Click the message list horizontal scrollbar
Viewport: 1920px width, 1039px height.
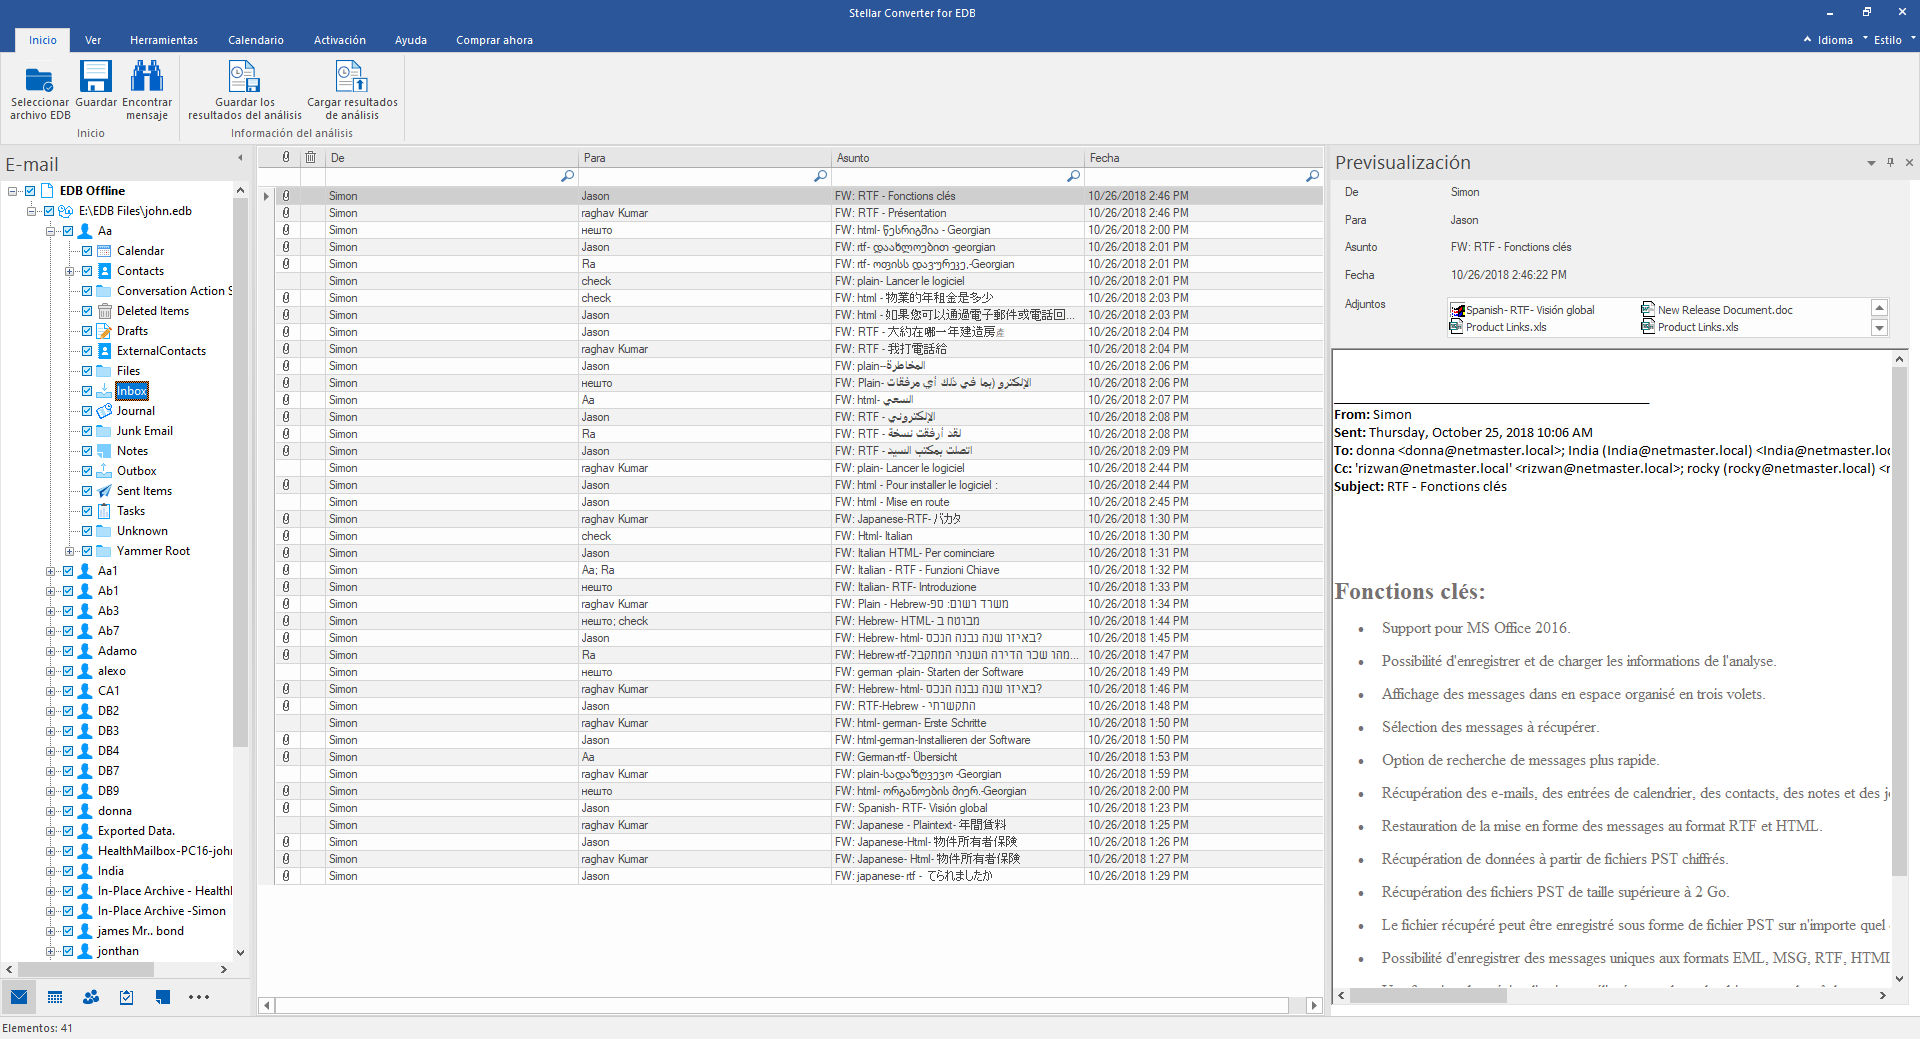tap(782, 1005)
